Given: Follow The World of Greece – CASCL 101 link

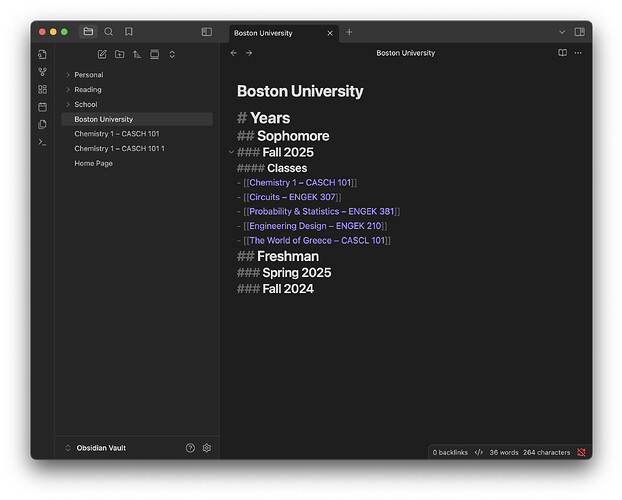Looking at the screenshot, I should tap(317, 240).
